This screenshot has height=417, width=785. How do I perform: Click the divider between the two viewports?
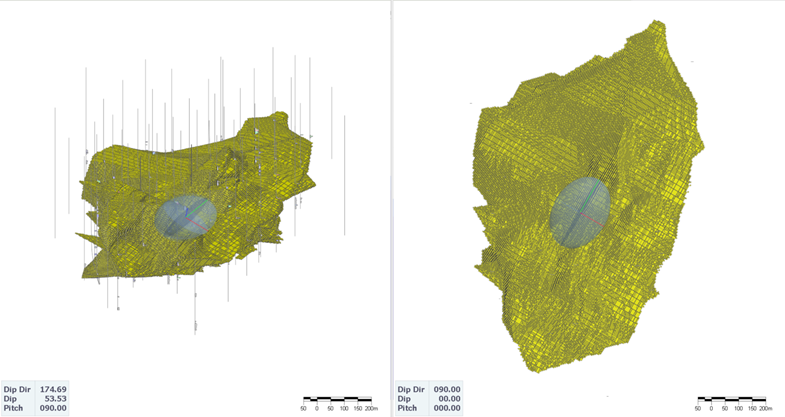click(392, 200)
